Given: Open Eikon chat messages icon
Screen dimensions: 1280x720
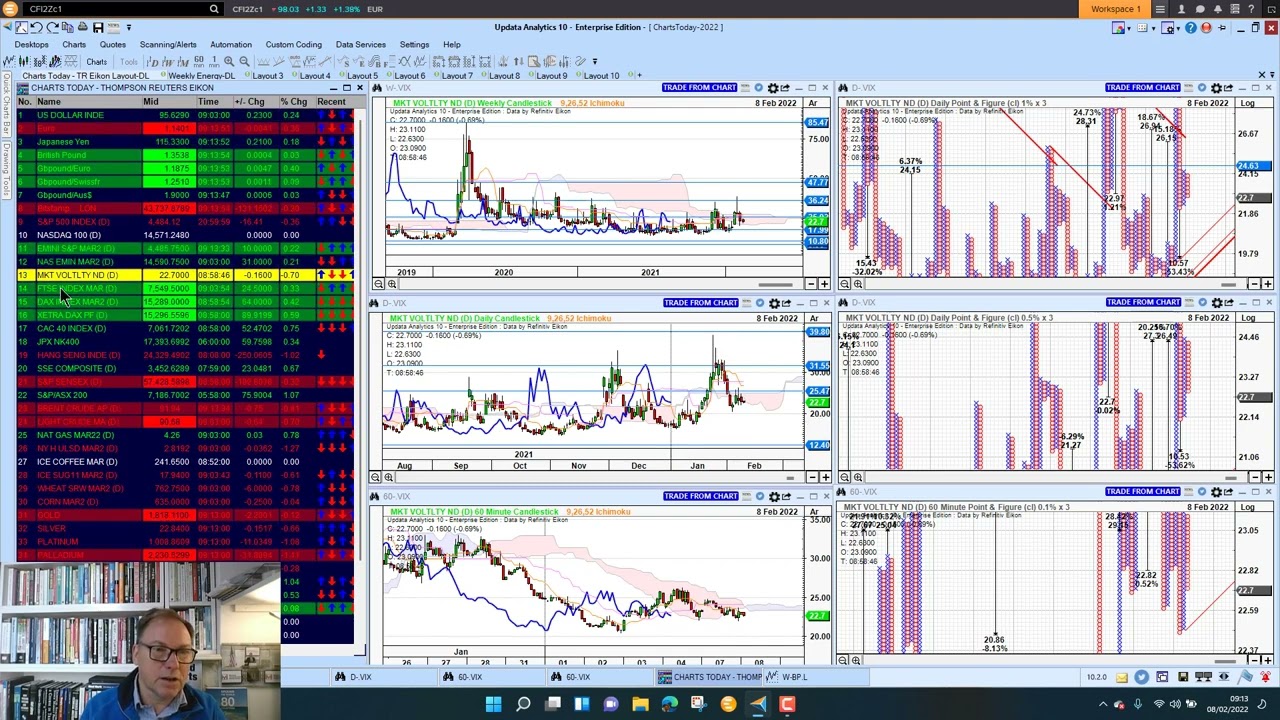Looking at the screenshot, I should pyautogui.click(x=1200, y=9).
